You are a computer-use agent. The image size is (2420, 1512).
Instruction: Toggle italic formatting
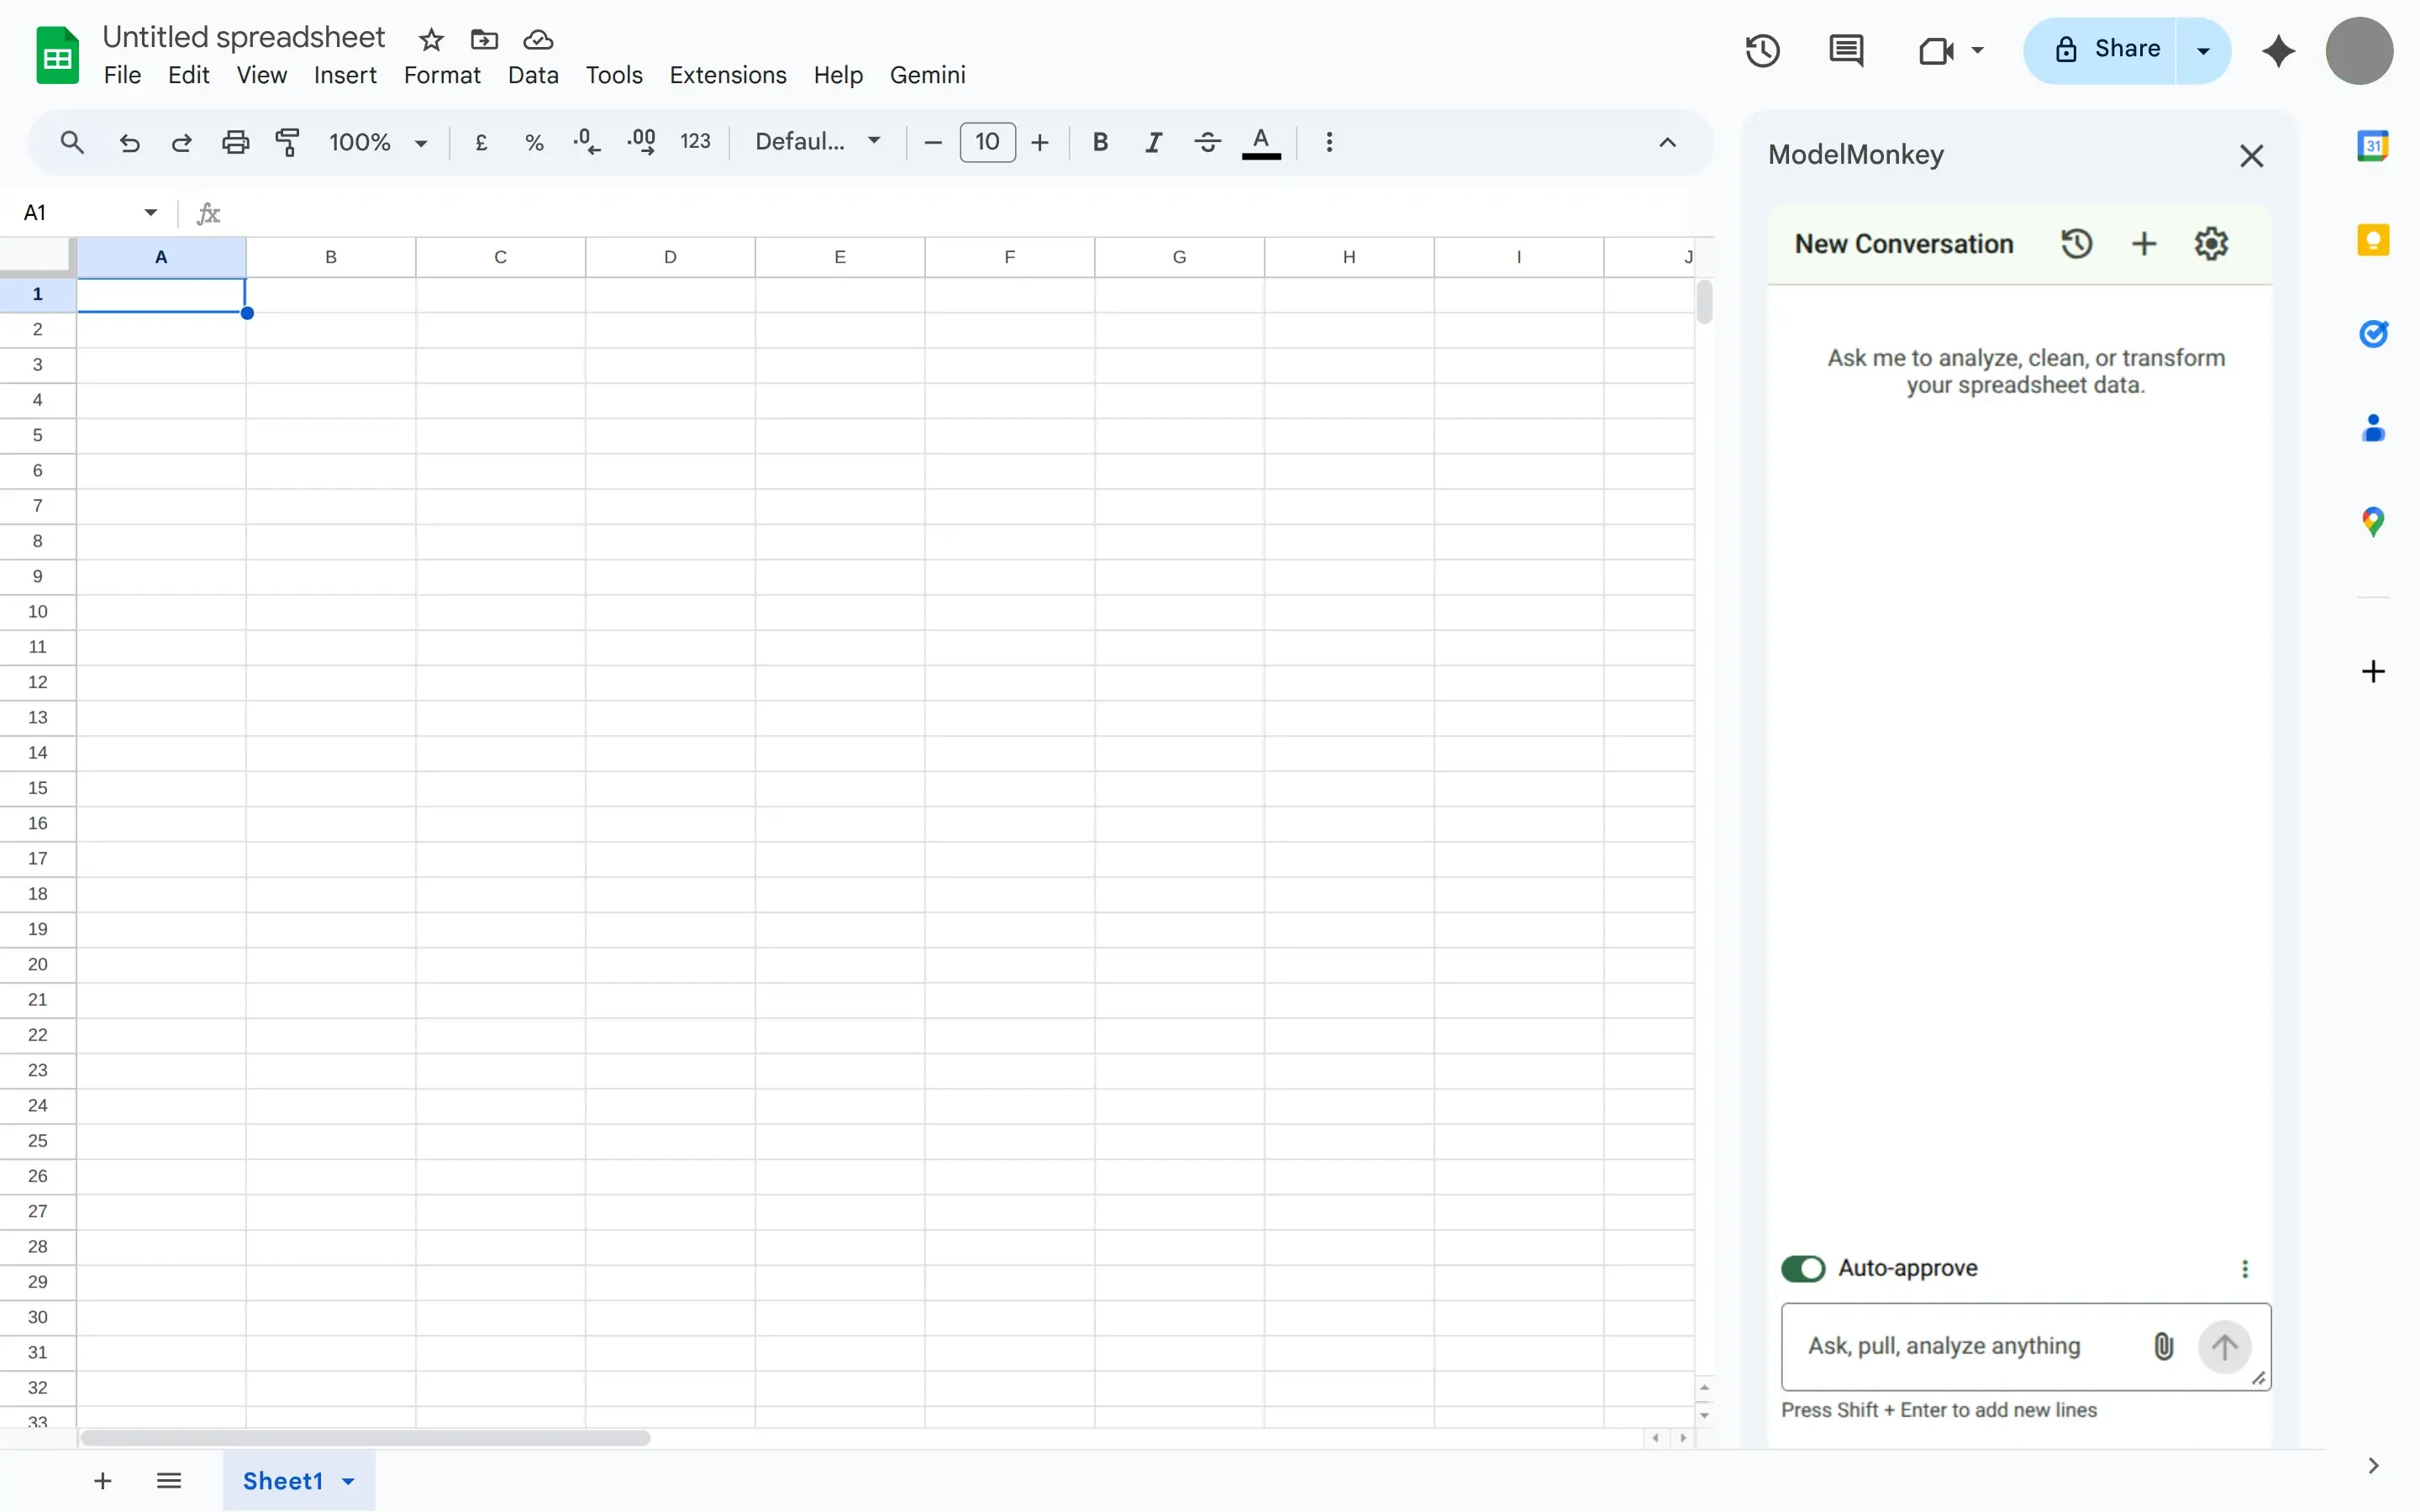(1153, 142)
